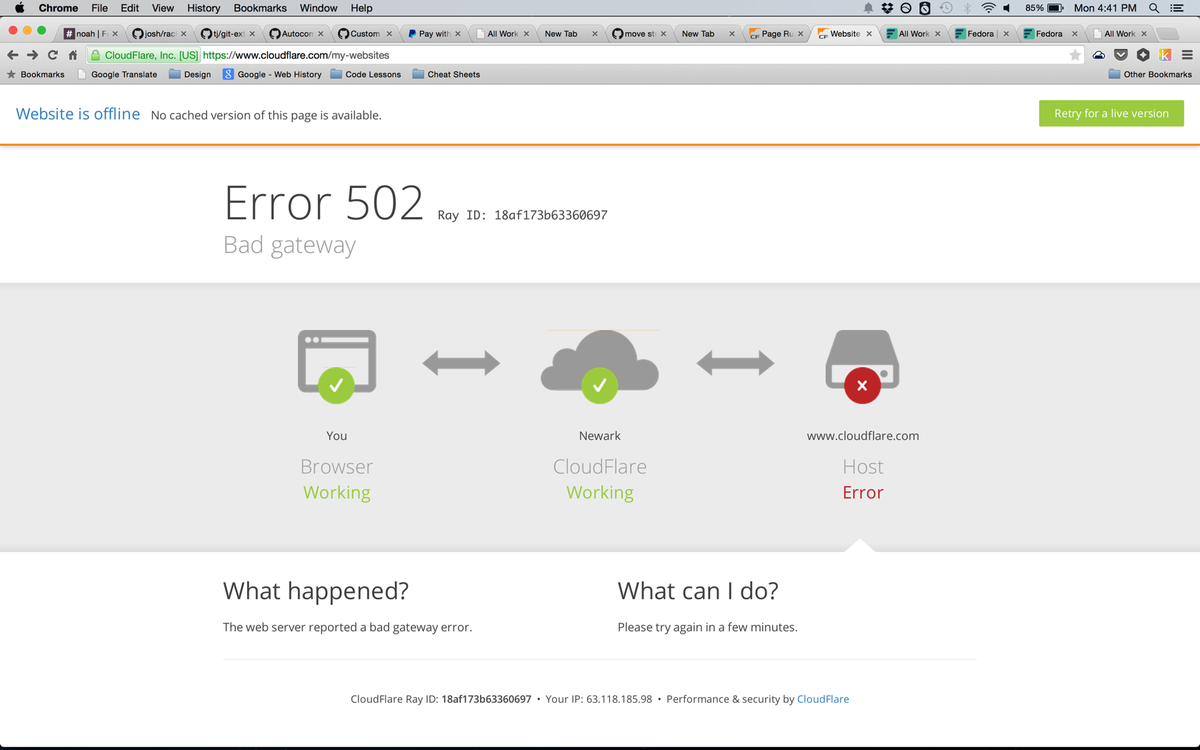This screenshot has height=750, width=1200.
Task: Click the CloudFlare cloud checkmark icon
Action: coord(599,384)
